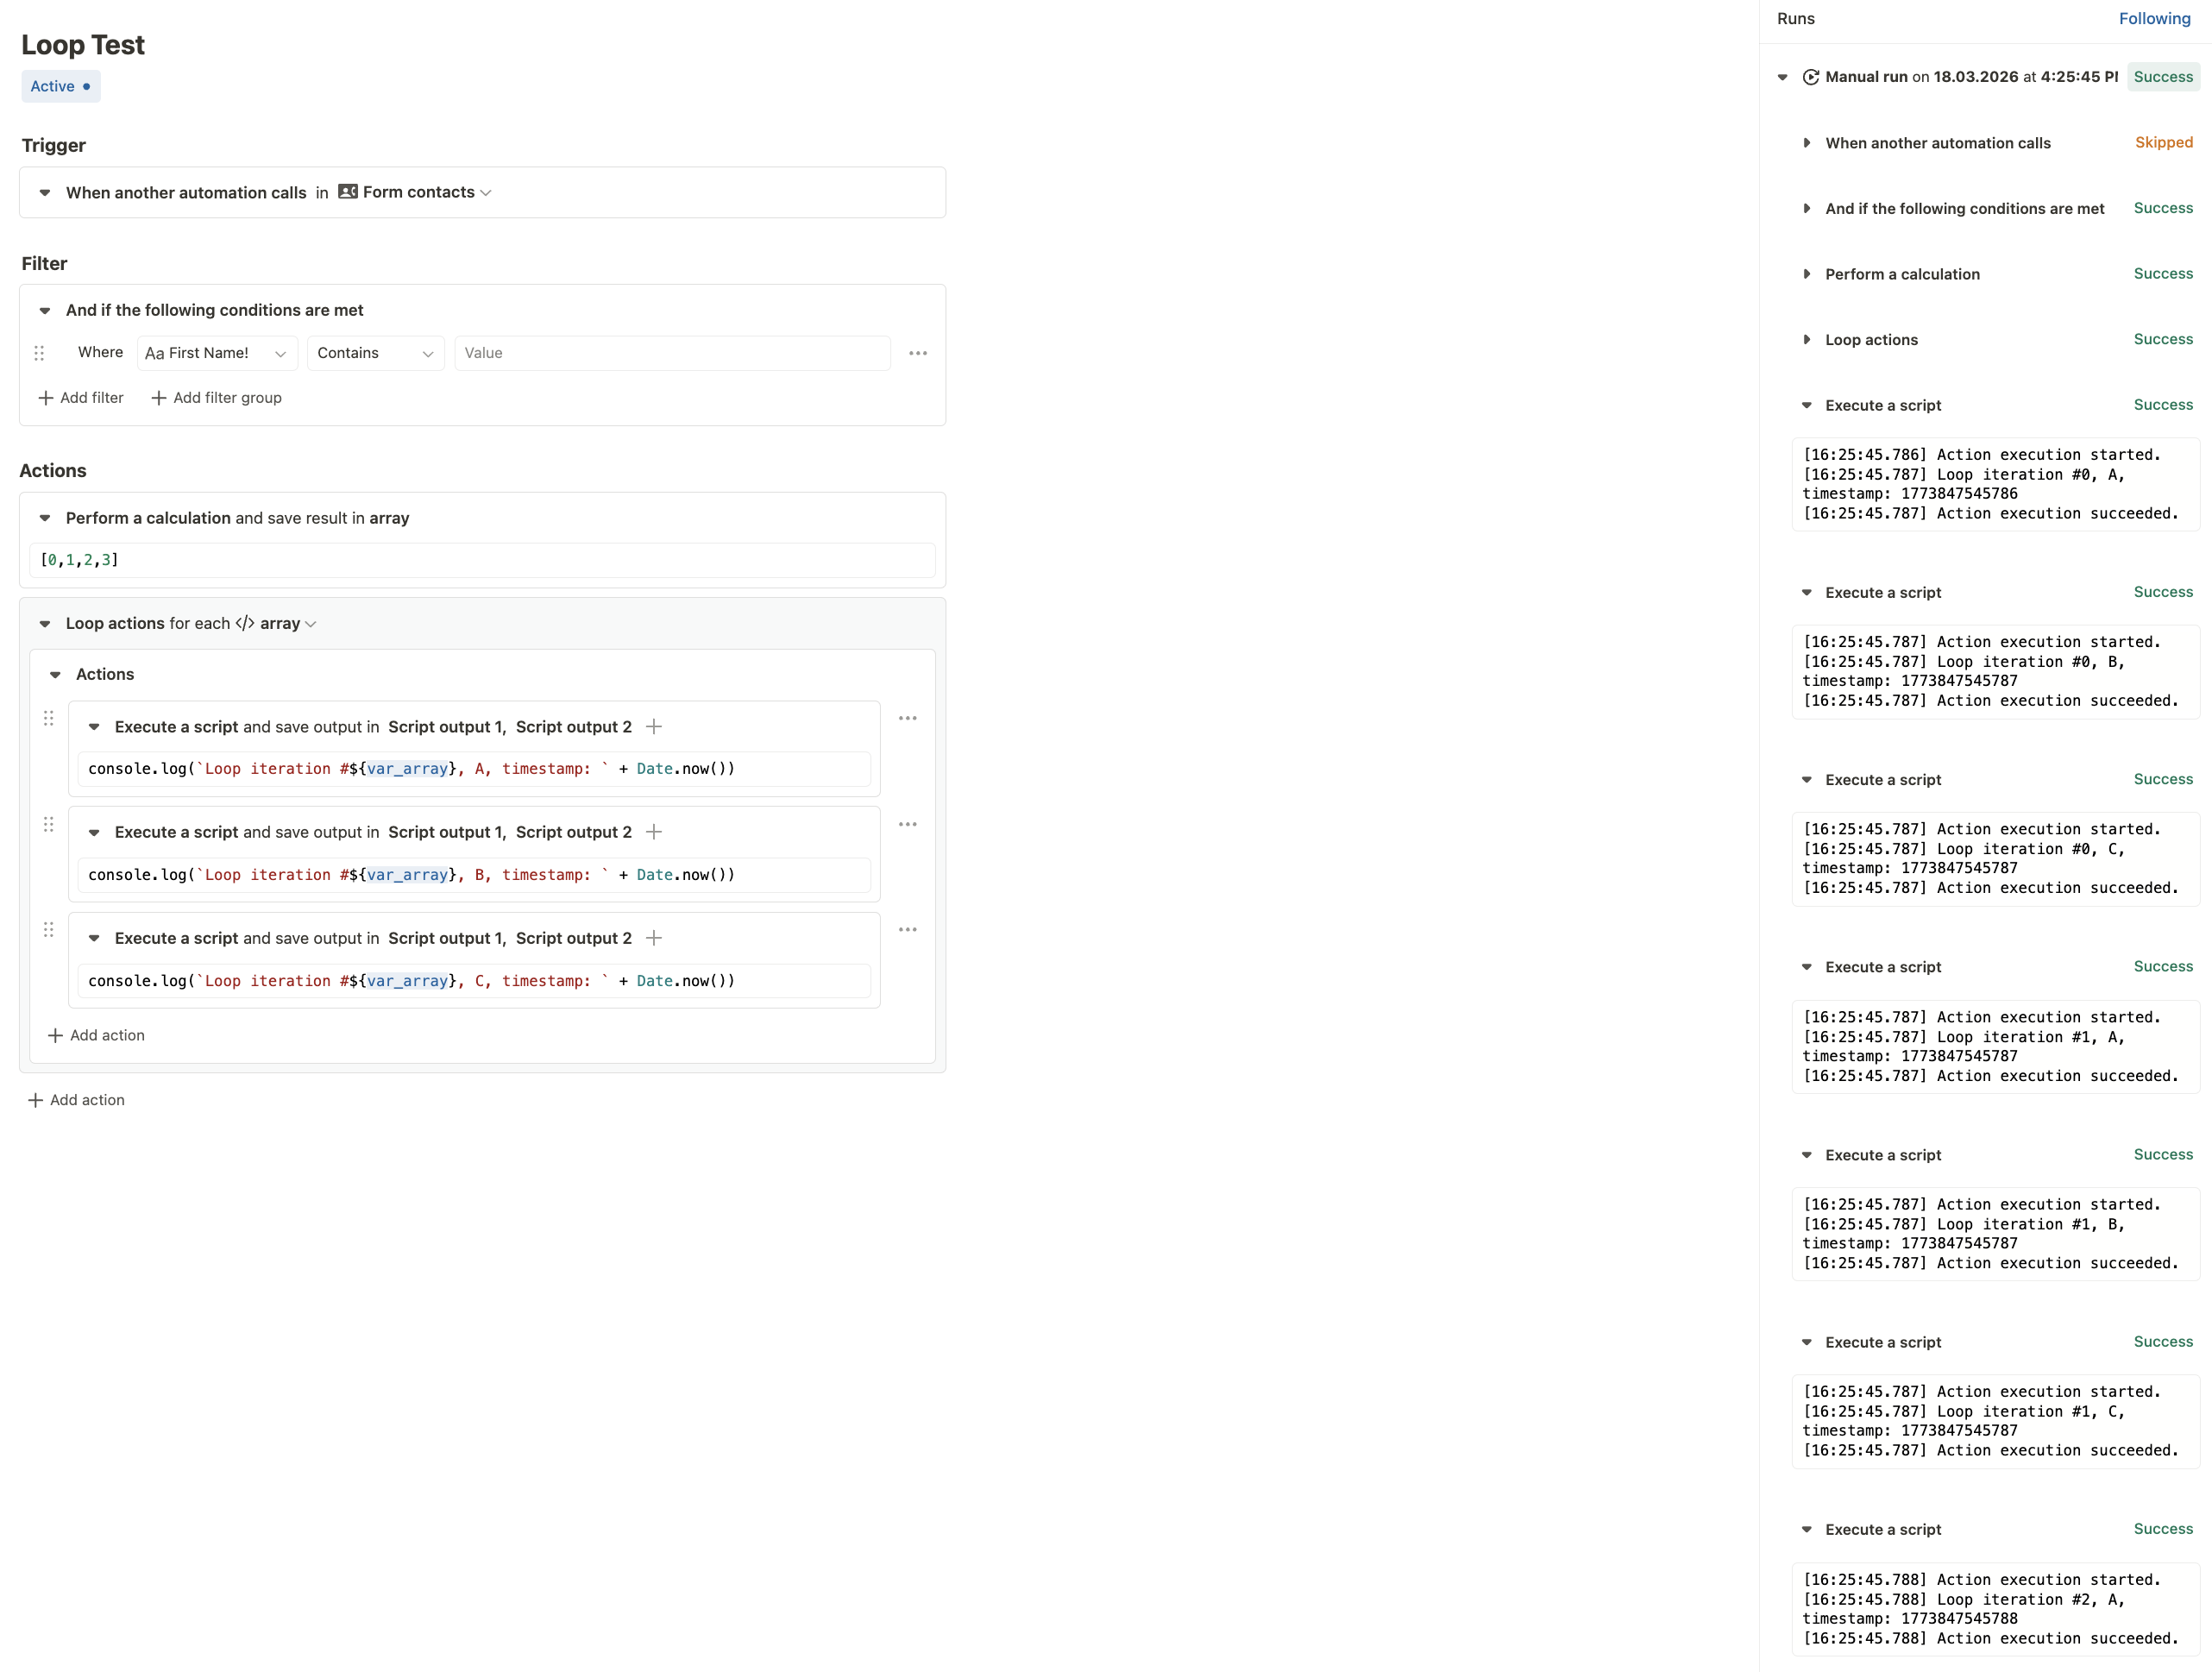Click the drag handle for script B action
This screenshot has height=1672, width=2212.
(x=48, y=824)
